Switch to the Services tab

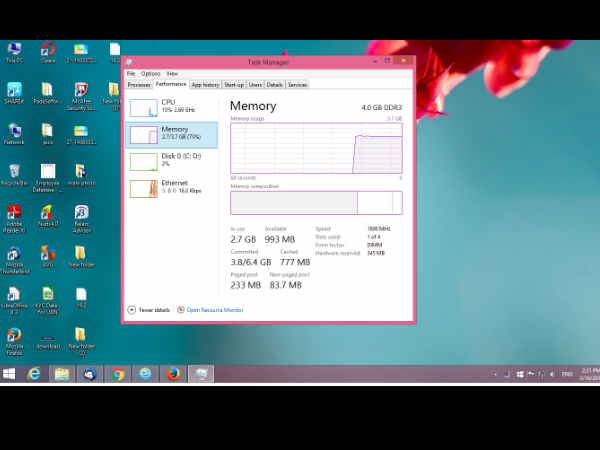[x=297, y=85]
